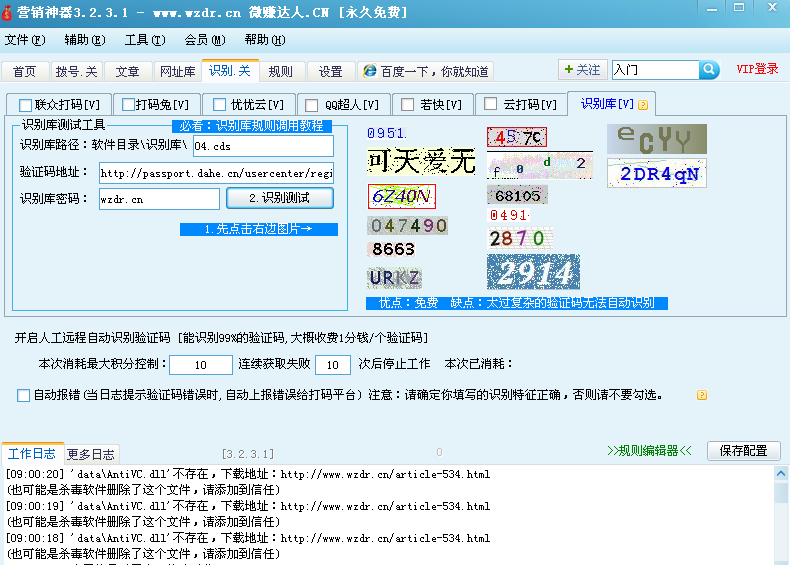790x565 pixels.
Task: Click the search box containing 入门
Action: coord(655,70)
